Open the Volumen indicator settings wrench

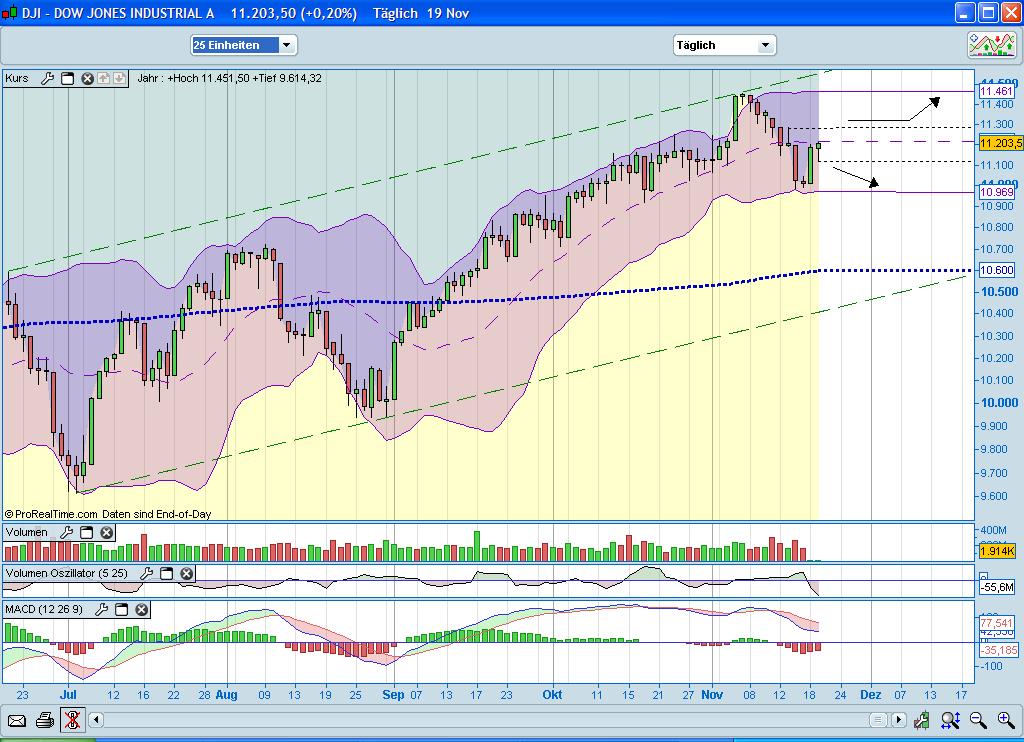(66, 532)
